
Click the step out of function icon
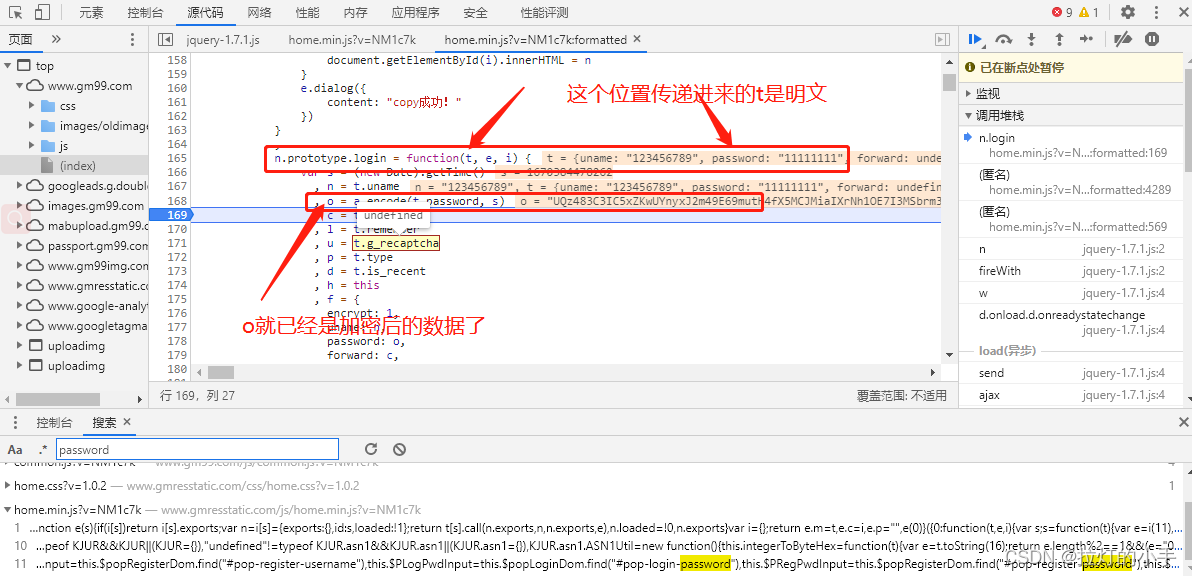pos(1059,40)
